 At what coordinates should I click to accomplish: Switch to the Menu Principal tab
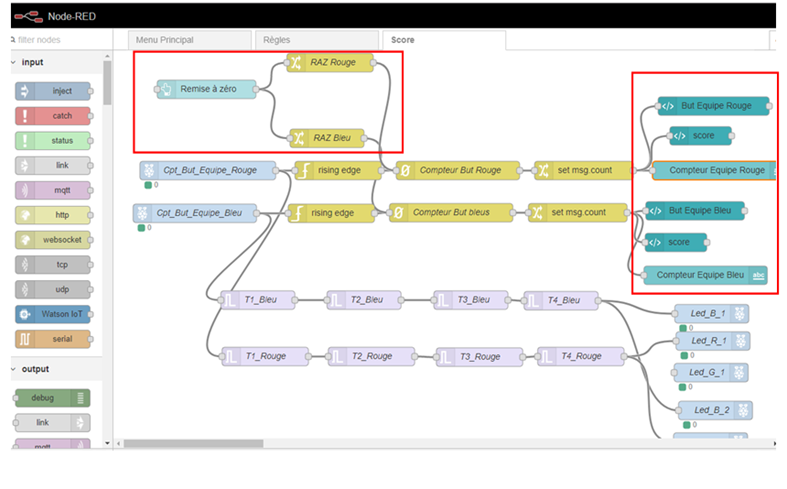click(x=190, y=40)
